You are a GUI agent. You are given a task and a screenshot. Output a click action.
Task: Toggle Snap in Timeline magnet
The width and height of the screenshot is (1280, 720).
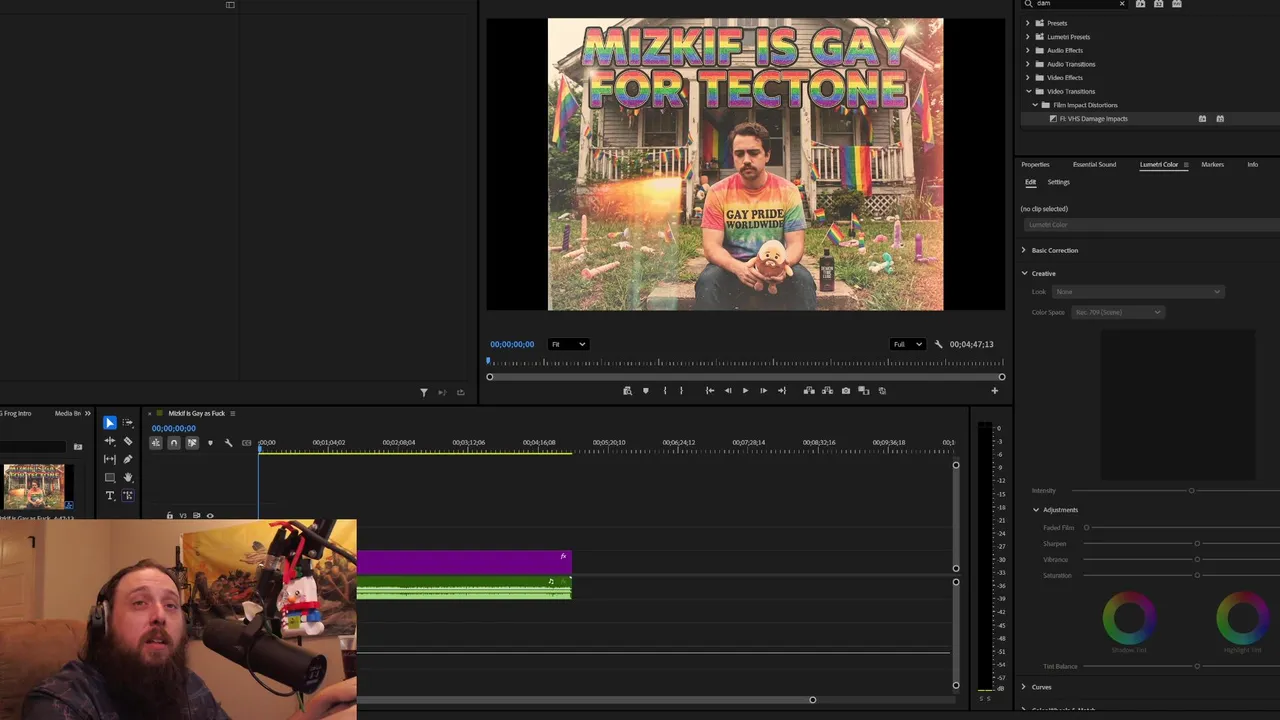coord(174,443)
